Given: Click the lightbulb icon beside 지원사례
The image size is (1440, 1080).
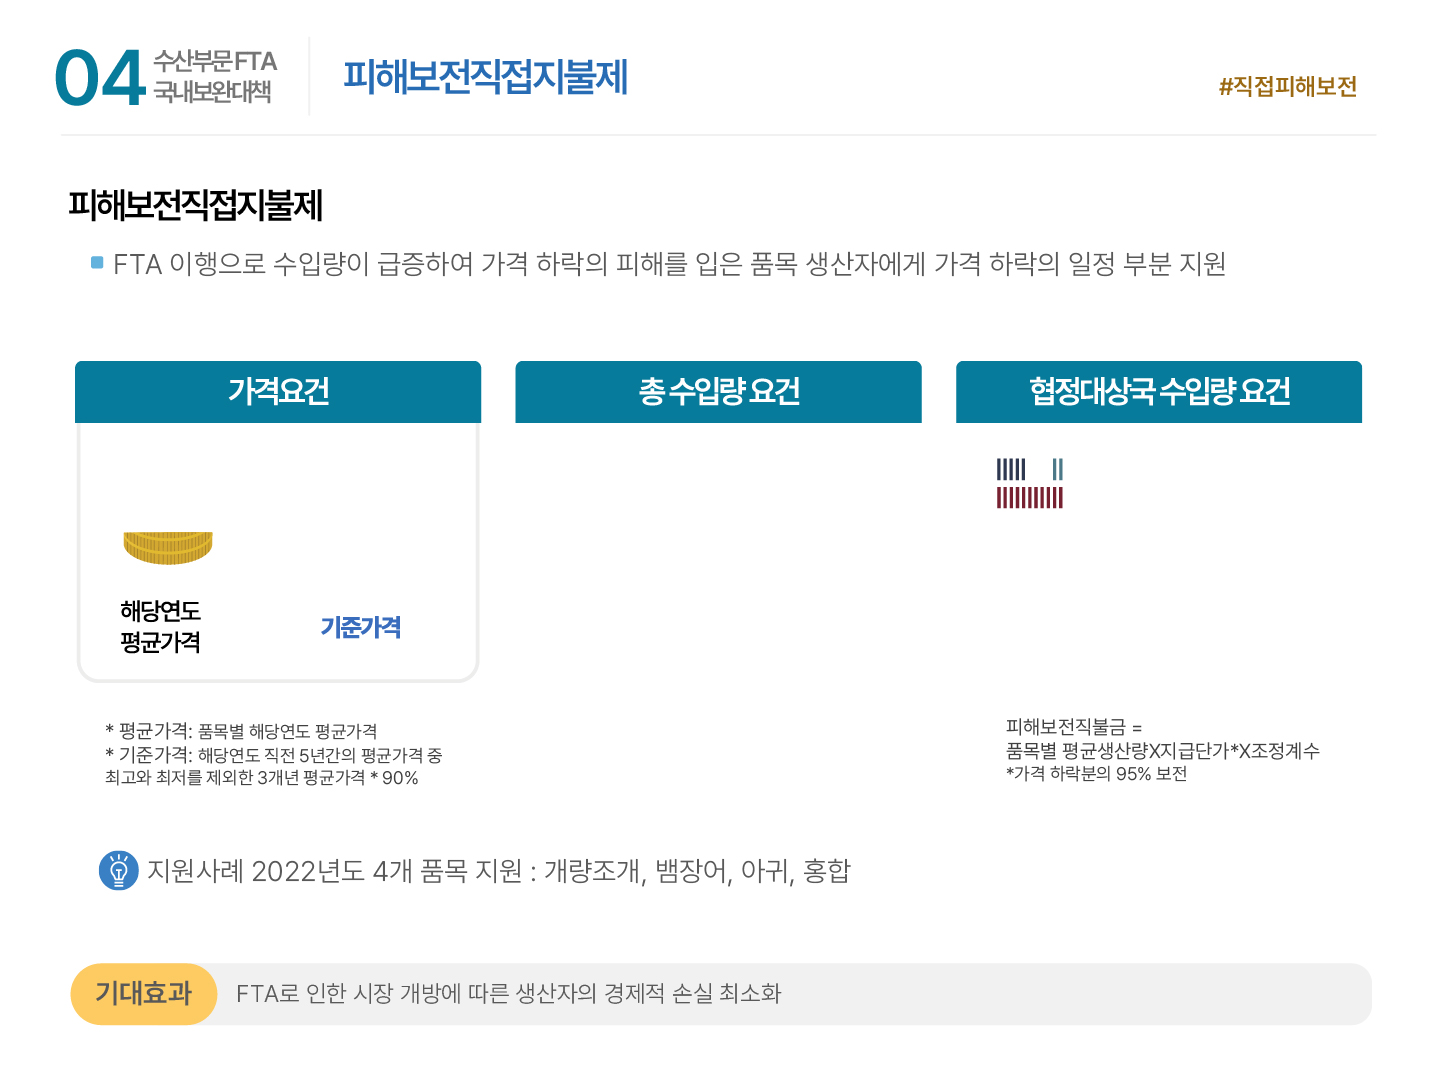Looking at the screenshot, I should pos(119,871).
